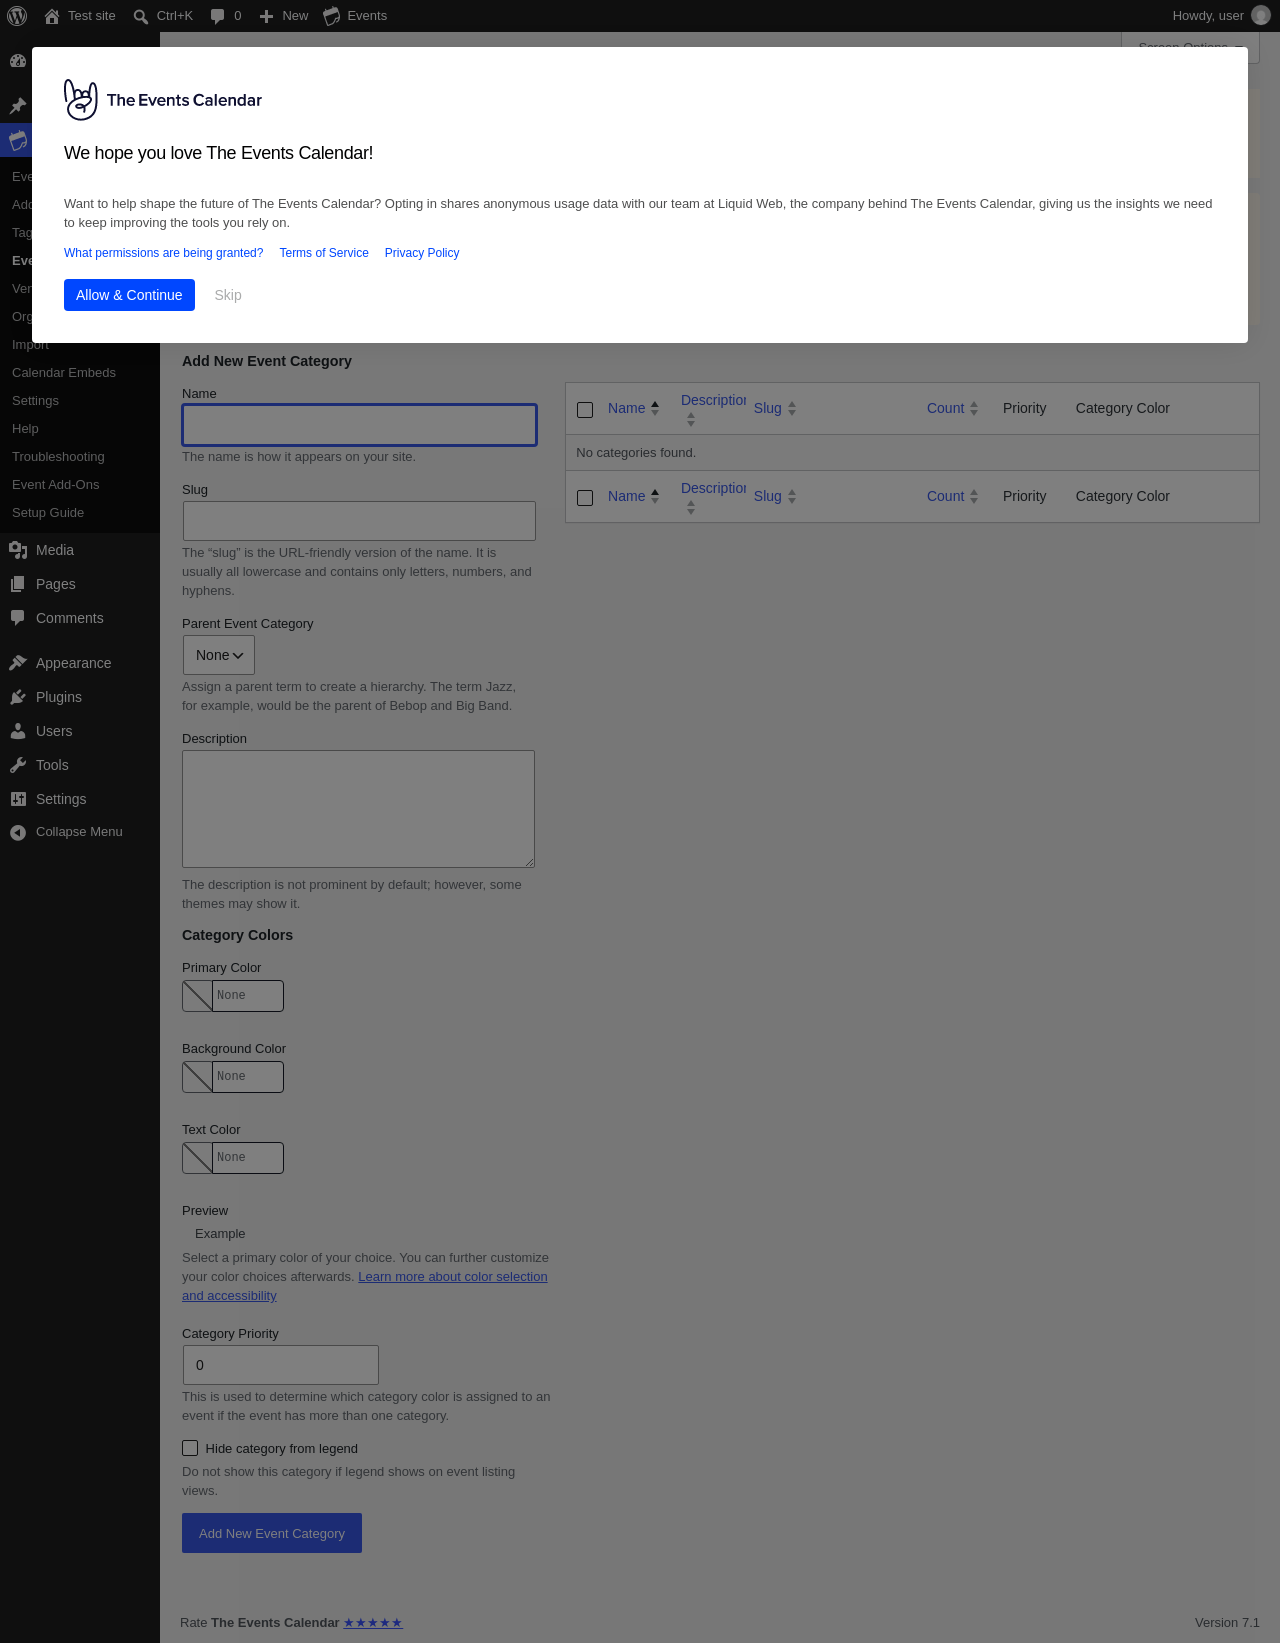
Task: Click into the Description textarea
Action: (359, 809)
